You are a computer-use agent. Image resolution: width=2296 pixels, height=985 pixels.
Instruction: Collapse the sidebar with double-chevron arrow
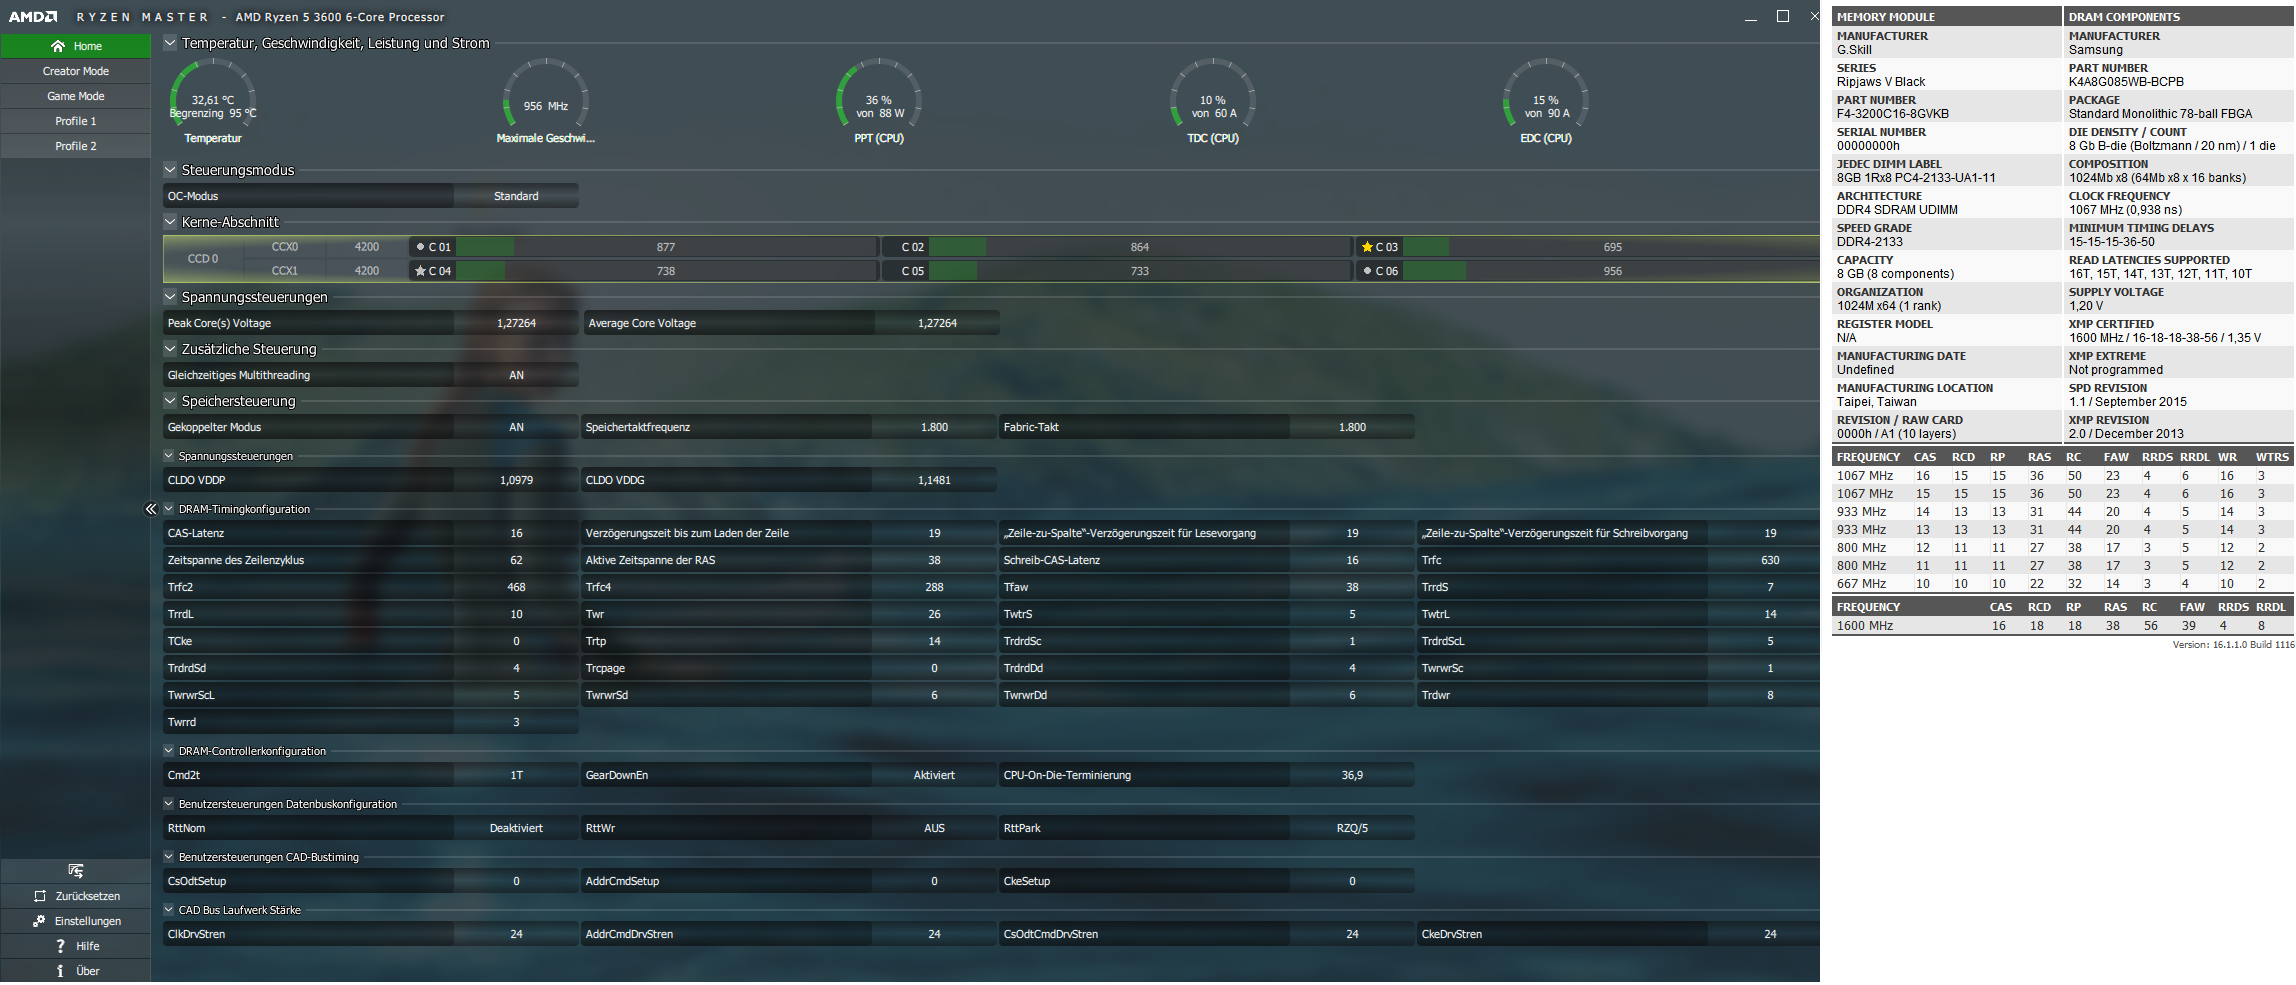tap(151, 509)
